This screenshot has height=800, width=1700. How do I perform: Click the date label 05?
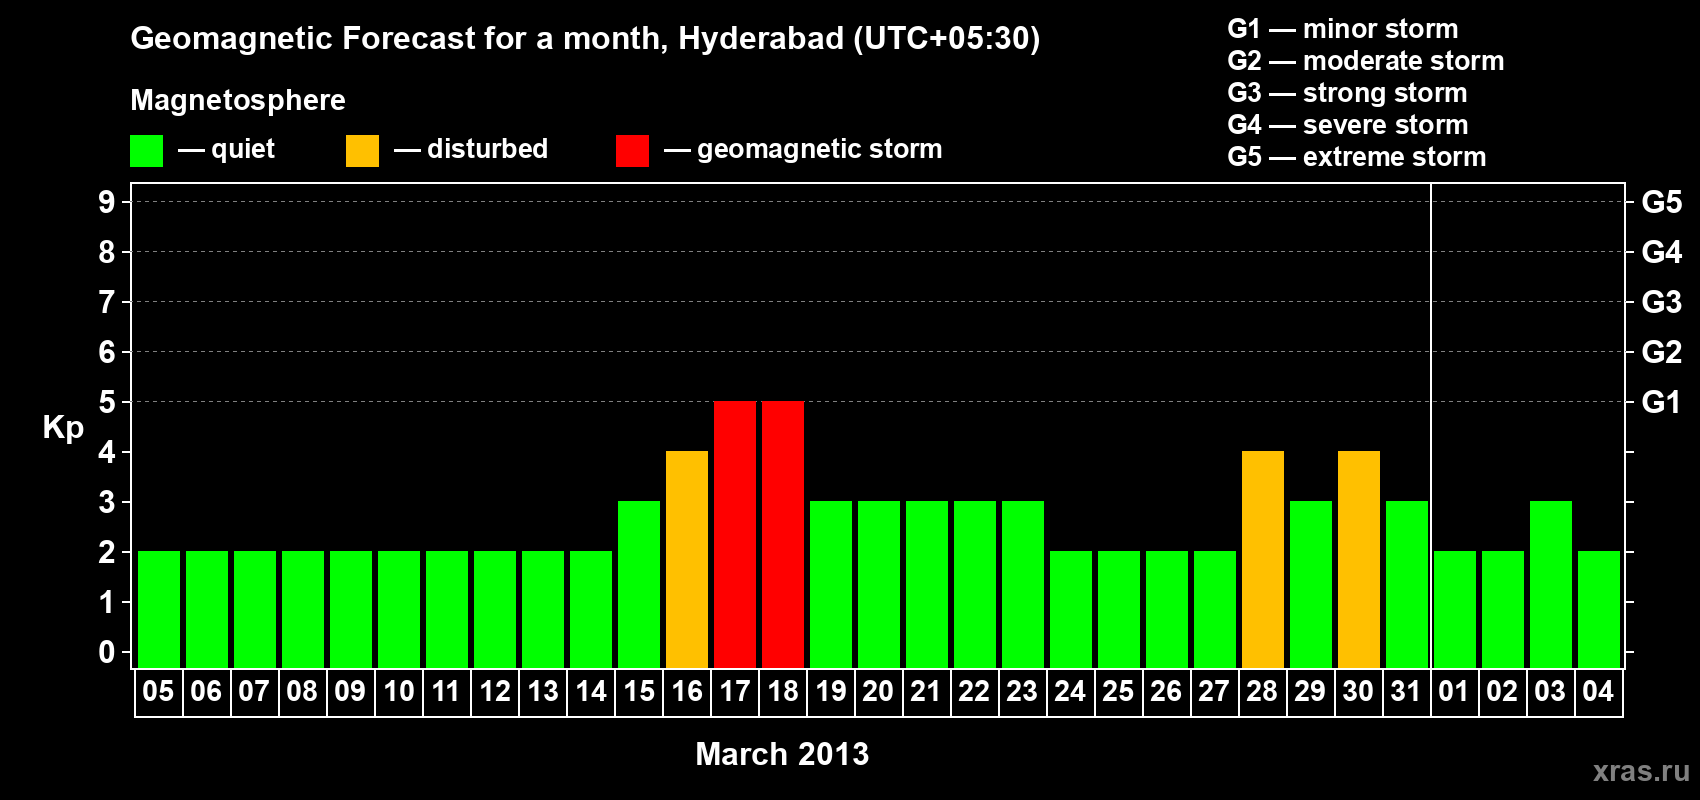click(x=158, y=691)
